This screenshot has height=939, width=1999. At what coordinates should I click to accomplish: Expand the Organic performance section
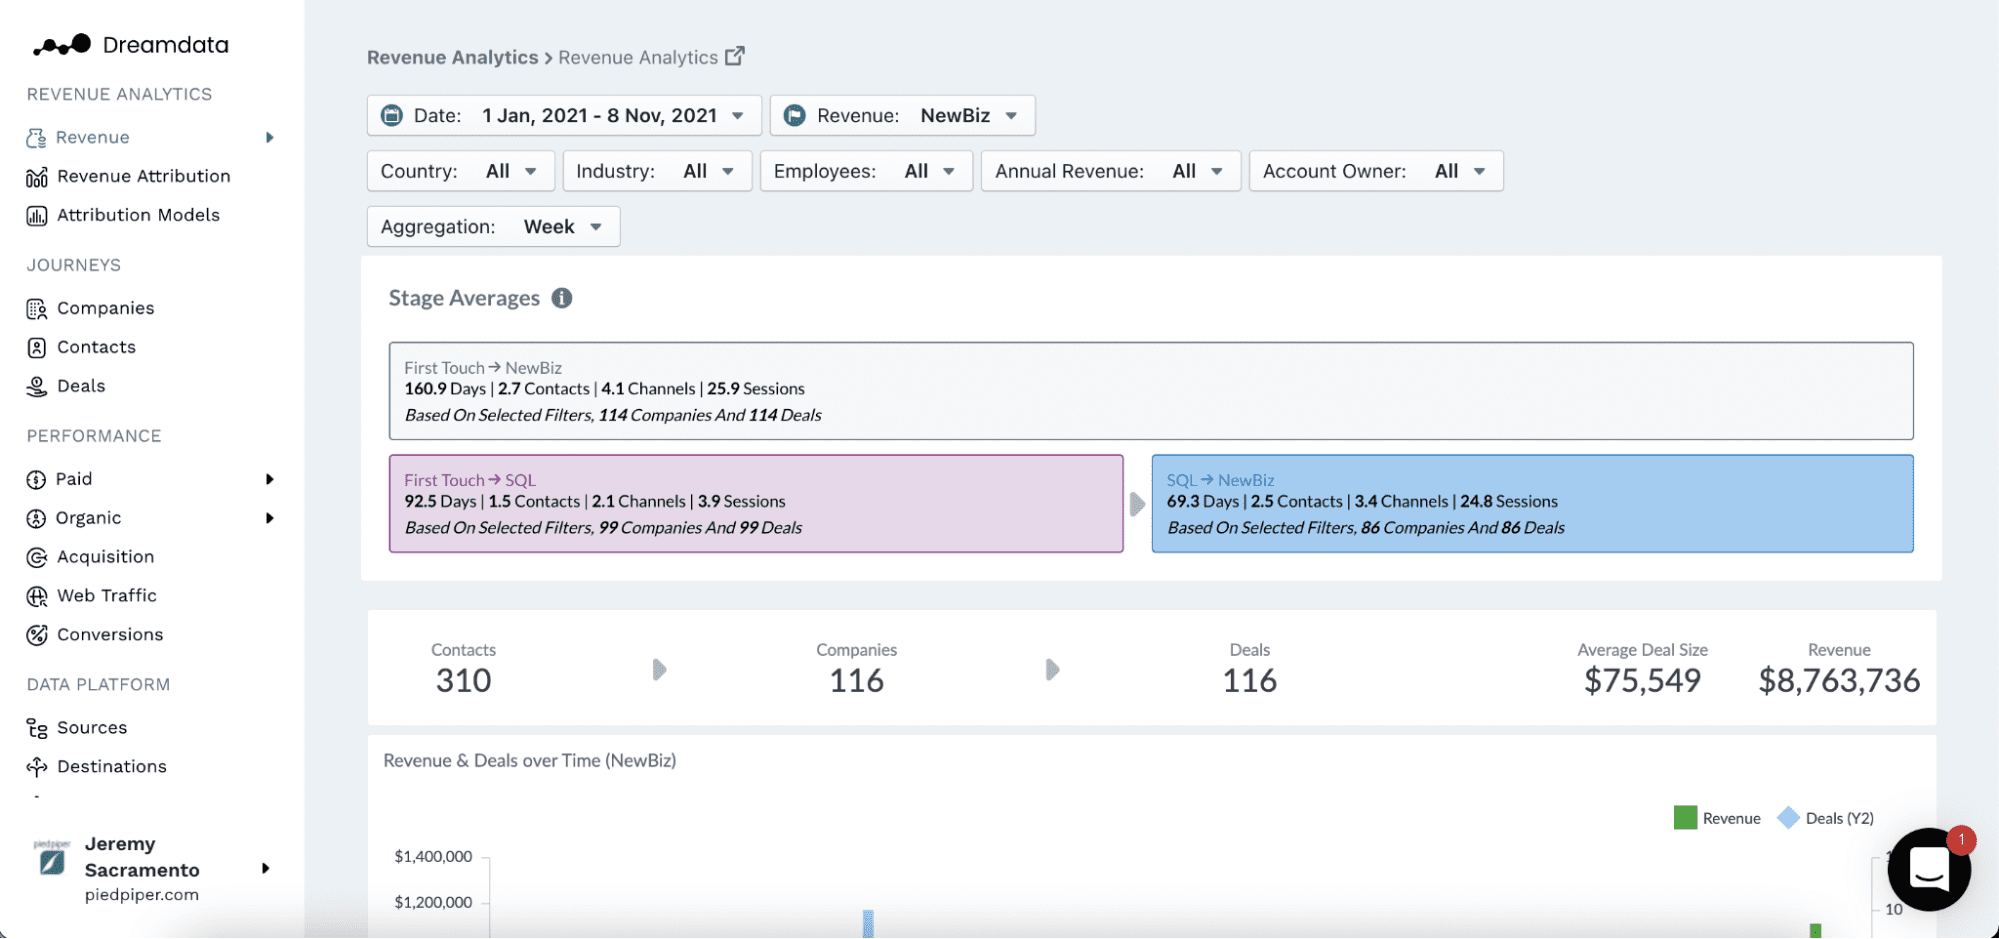[x=268, y=517]
